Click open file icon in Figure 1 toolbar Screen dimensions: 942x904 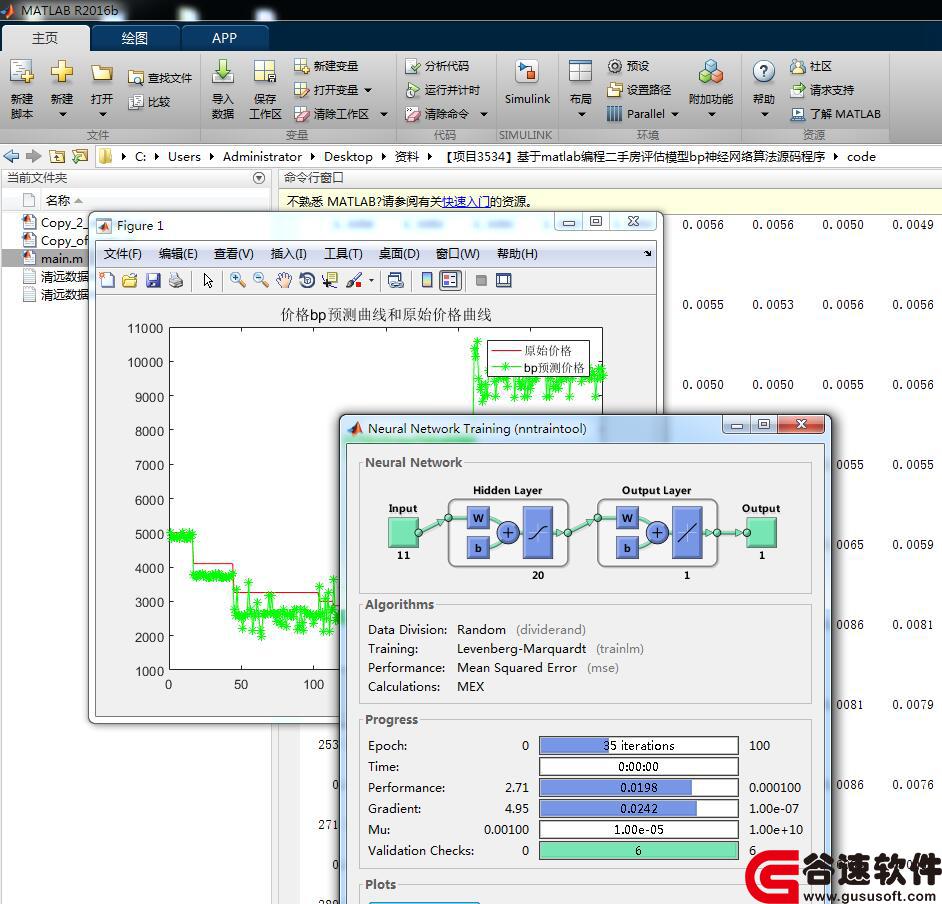coord(130,281)
